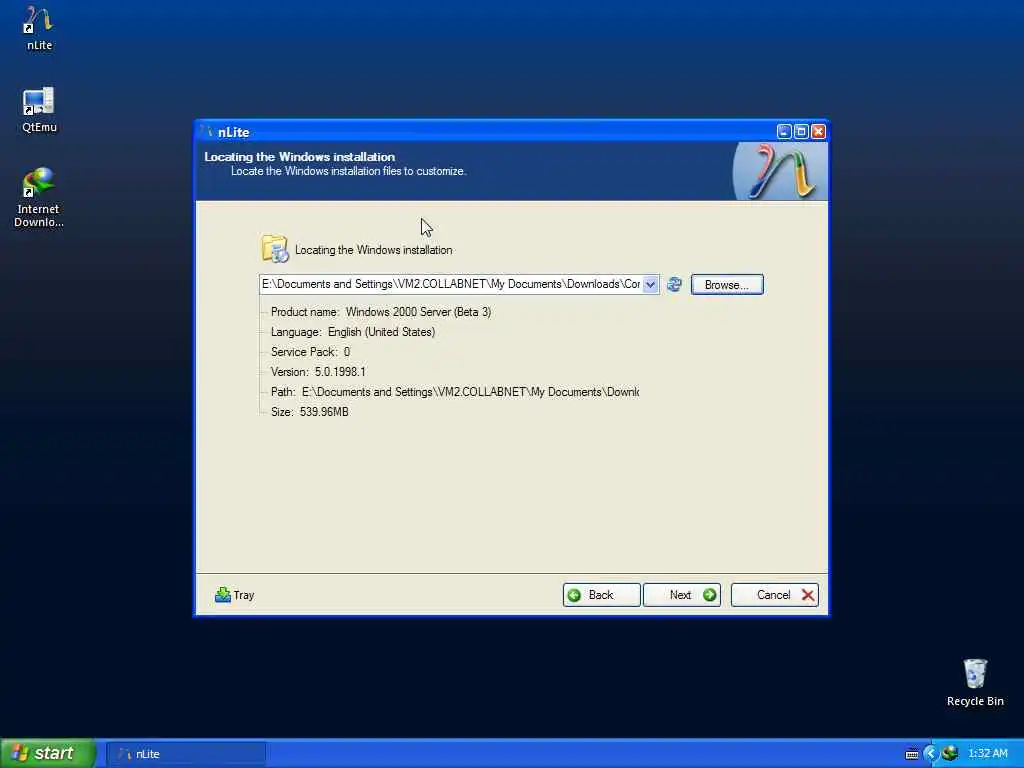Click the folder icon beside Locating the Windows installation
The width and height of the screenshot is (1024, 768).
(275, 249)
